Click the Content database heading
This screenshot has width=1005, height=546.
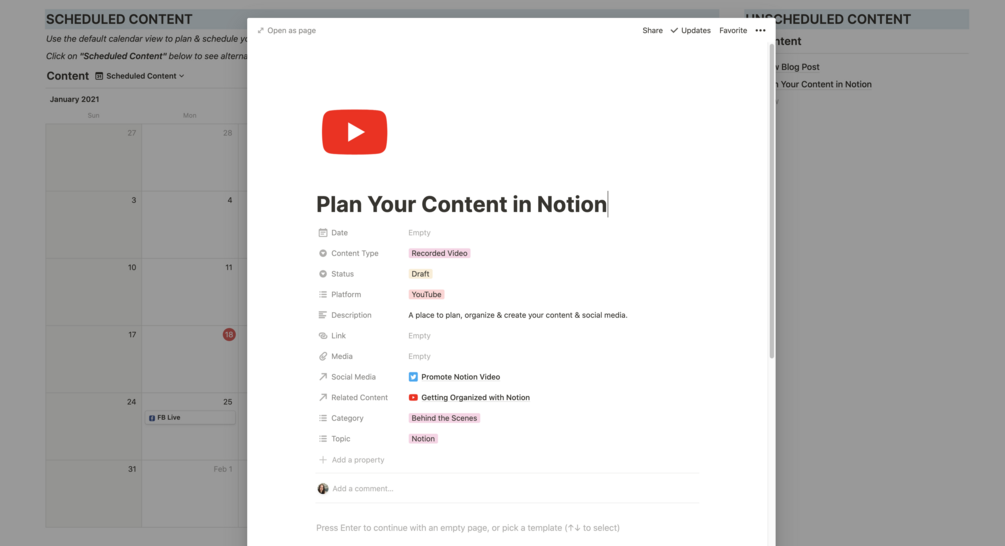[67, 76]
